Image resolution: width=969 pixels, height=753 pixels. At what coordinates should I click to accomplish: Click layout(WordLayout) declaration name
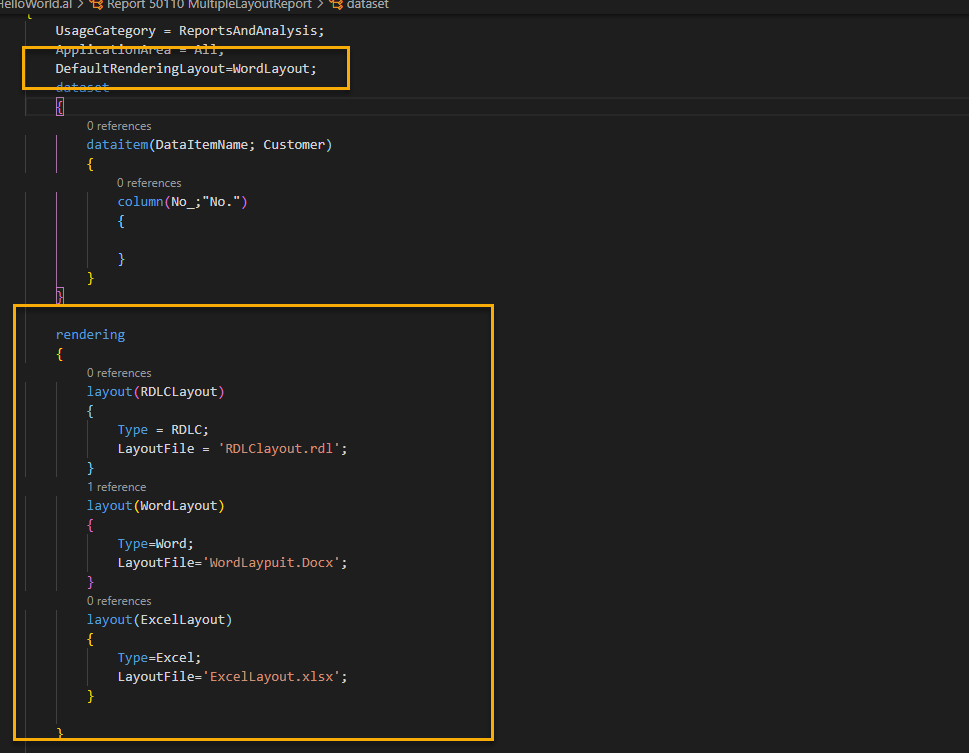click(x=180, y=506)
